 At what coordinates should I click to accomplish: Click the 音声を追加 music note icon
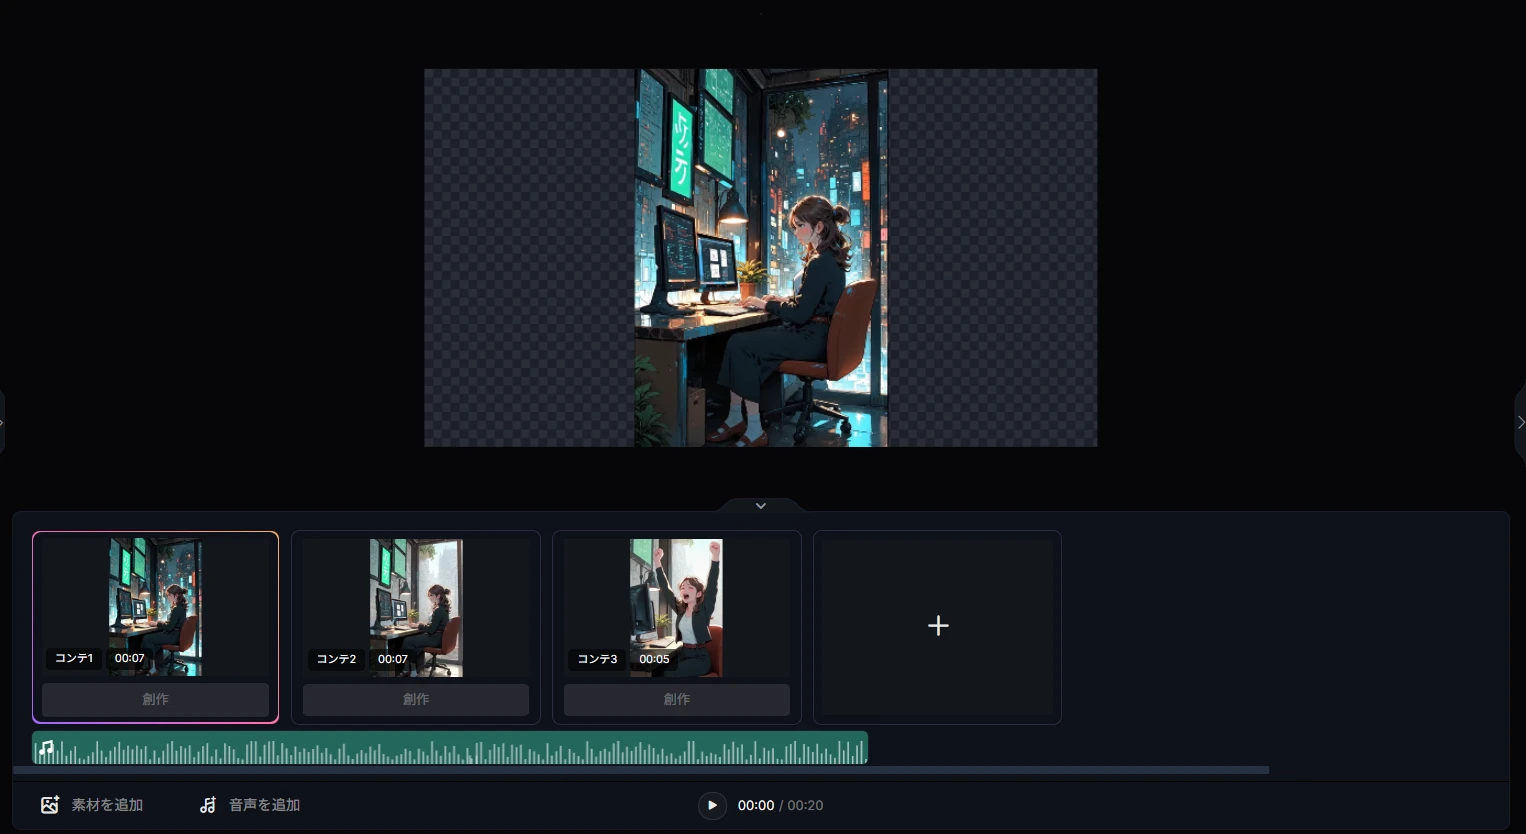point(208,805)
